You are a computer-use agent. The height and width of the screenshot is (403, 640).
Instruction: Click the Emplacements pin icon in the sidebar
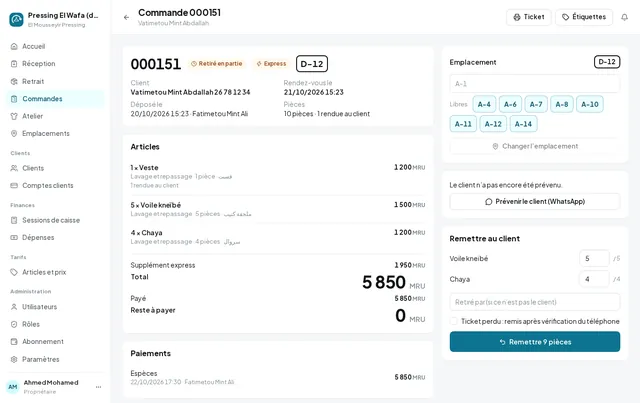coord(14,134)
